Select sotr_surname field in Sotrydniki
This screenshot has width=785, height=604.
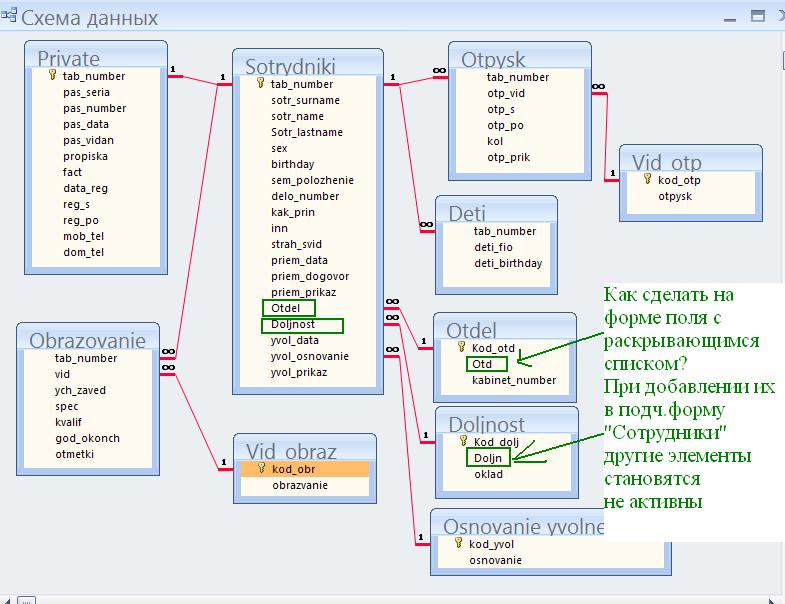(305, 100)
